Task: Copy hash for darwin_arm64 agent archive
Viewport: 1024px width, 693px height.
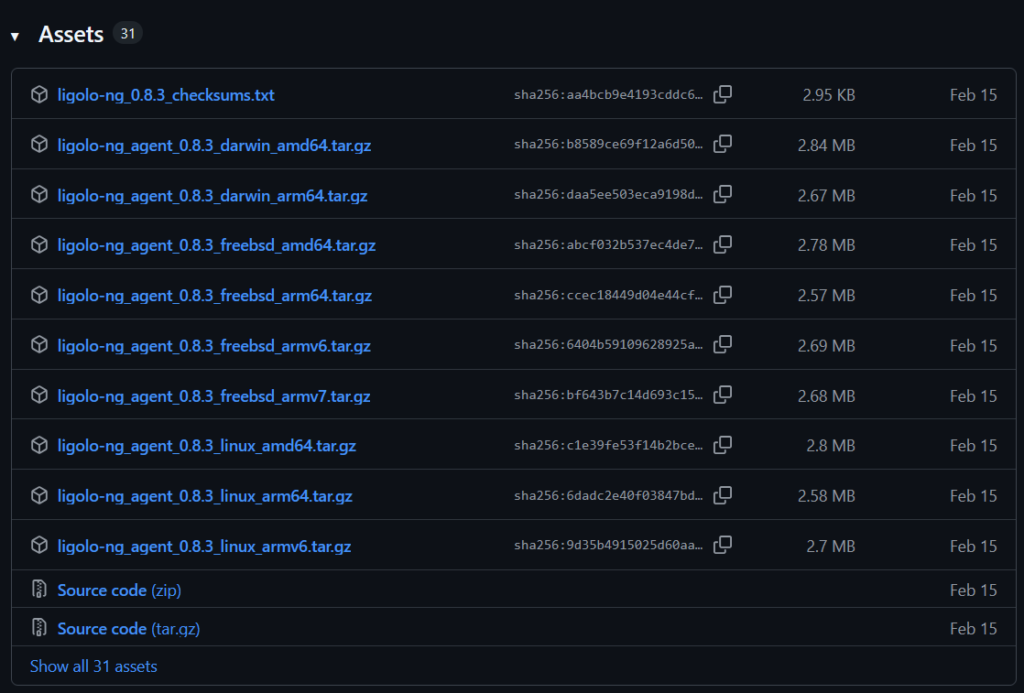Action: pyautogui.click(x=722, y=195)
